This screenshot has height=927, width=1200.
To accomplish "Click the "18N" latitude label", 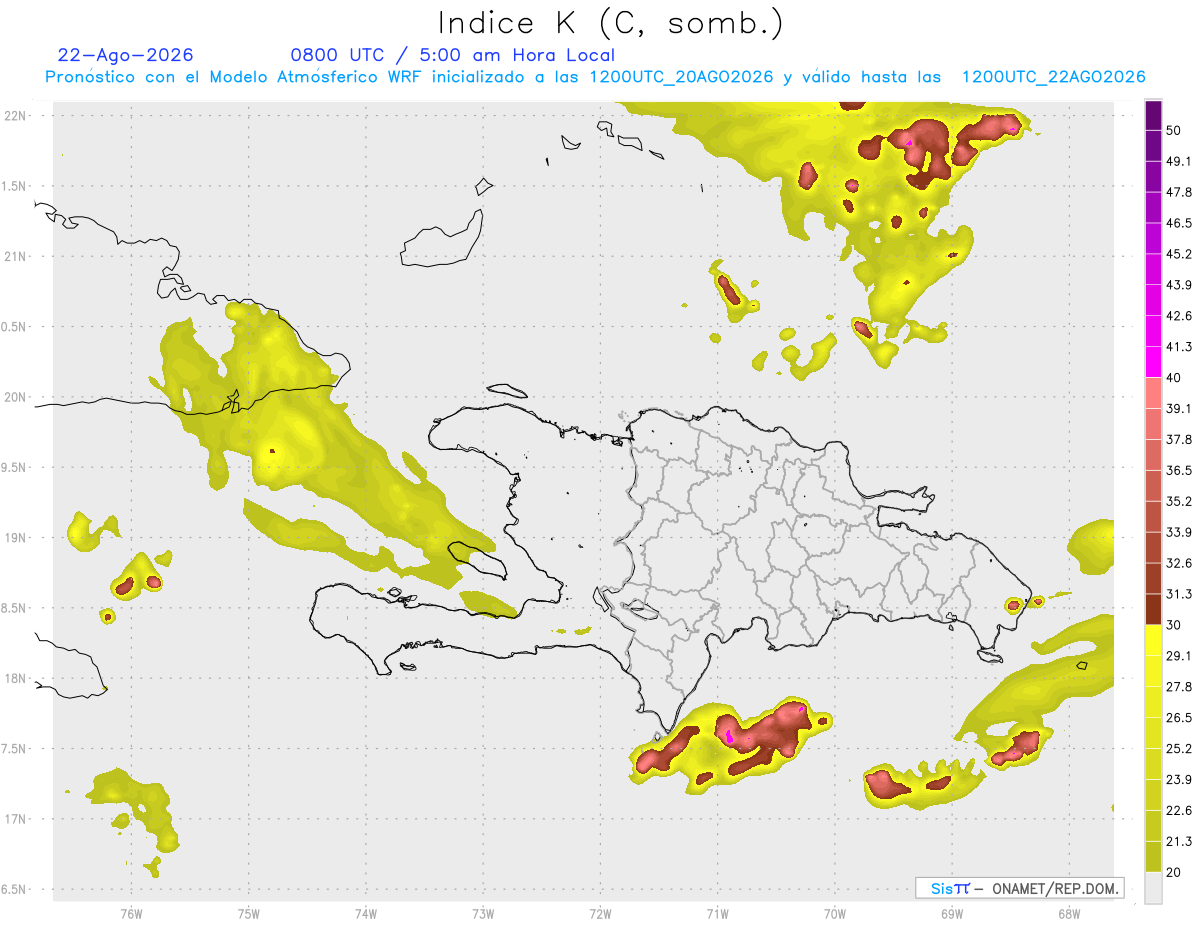I will click(x=15, y=678).
